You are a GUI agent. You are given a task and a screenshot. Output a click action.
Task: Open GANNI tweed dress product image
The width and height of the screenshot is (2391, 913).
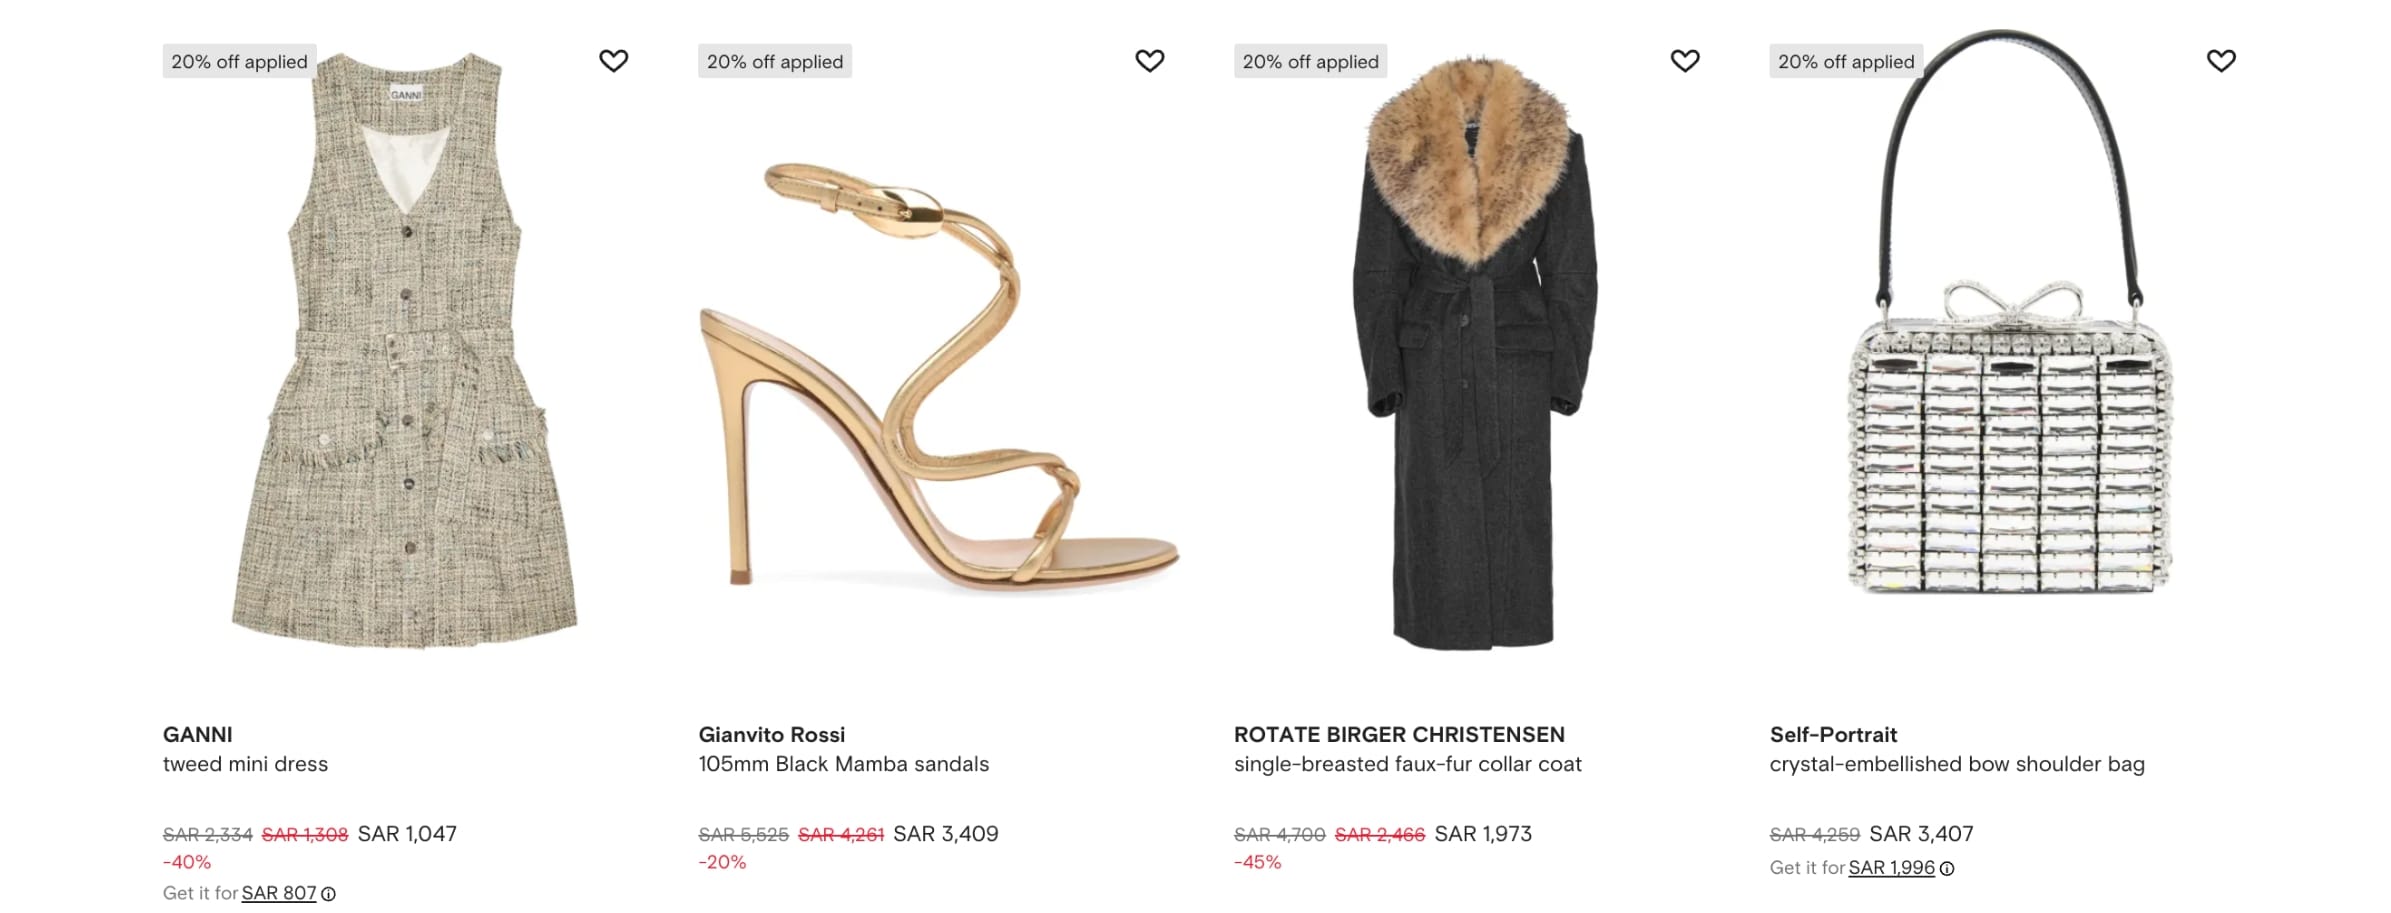coord(405,350)
